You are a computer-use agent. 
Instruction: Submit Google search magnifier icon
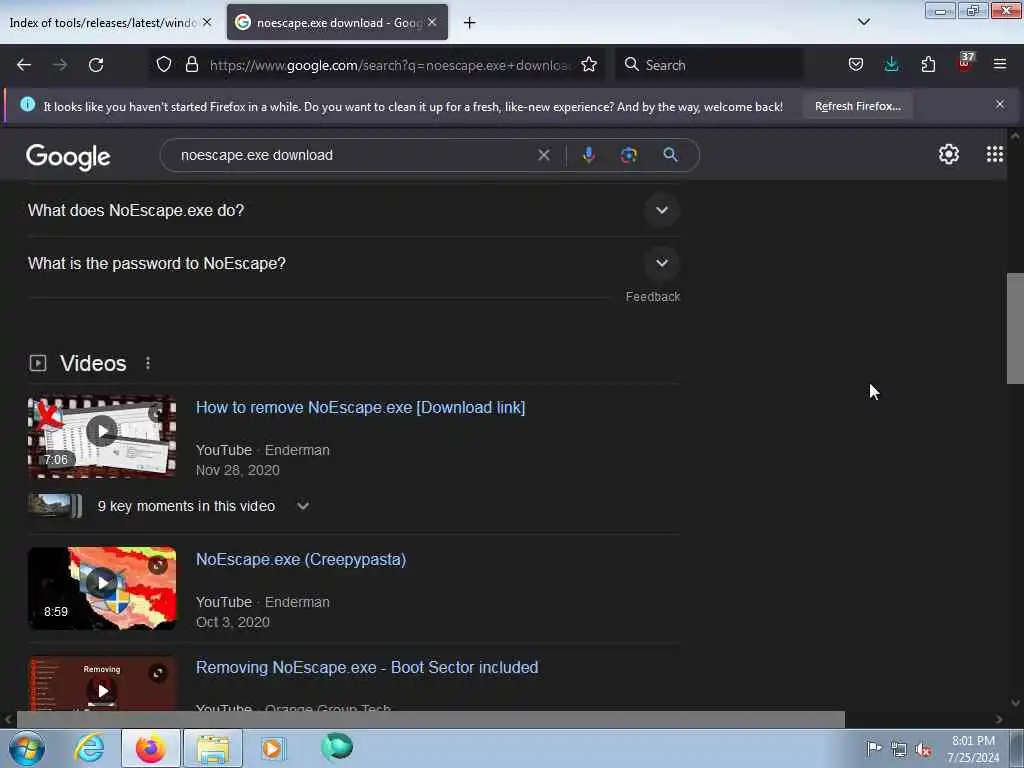pyautogui.click(x=670, y=155)
